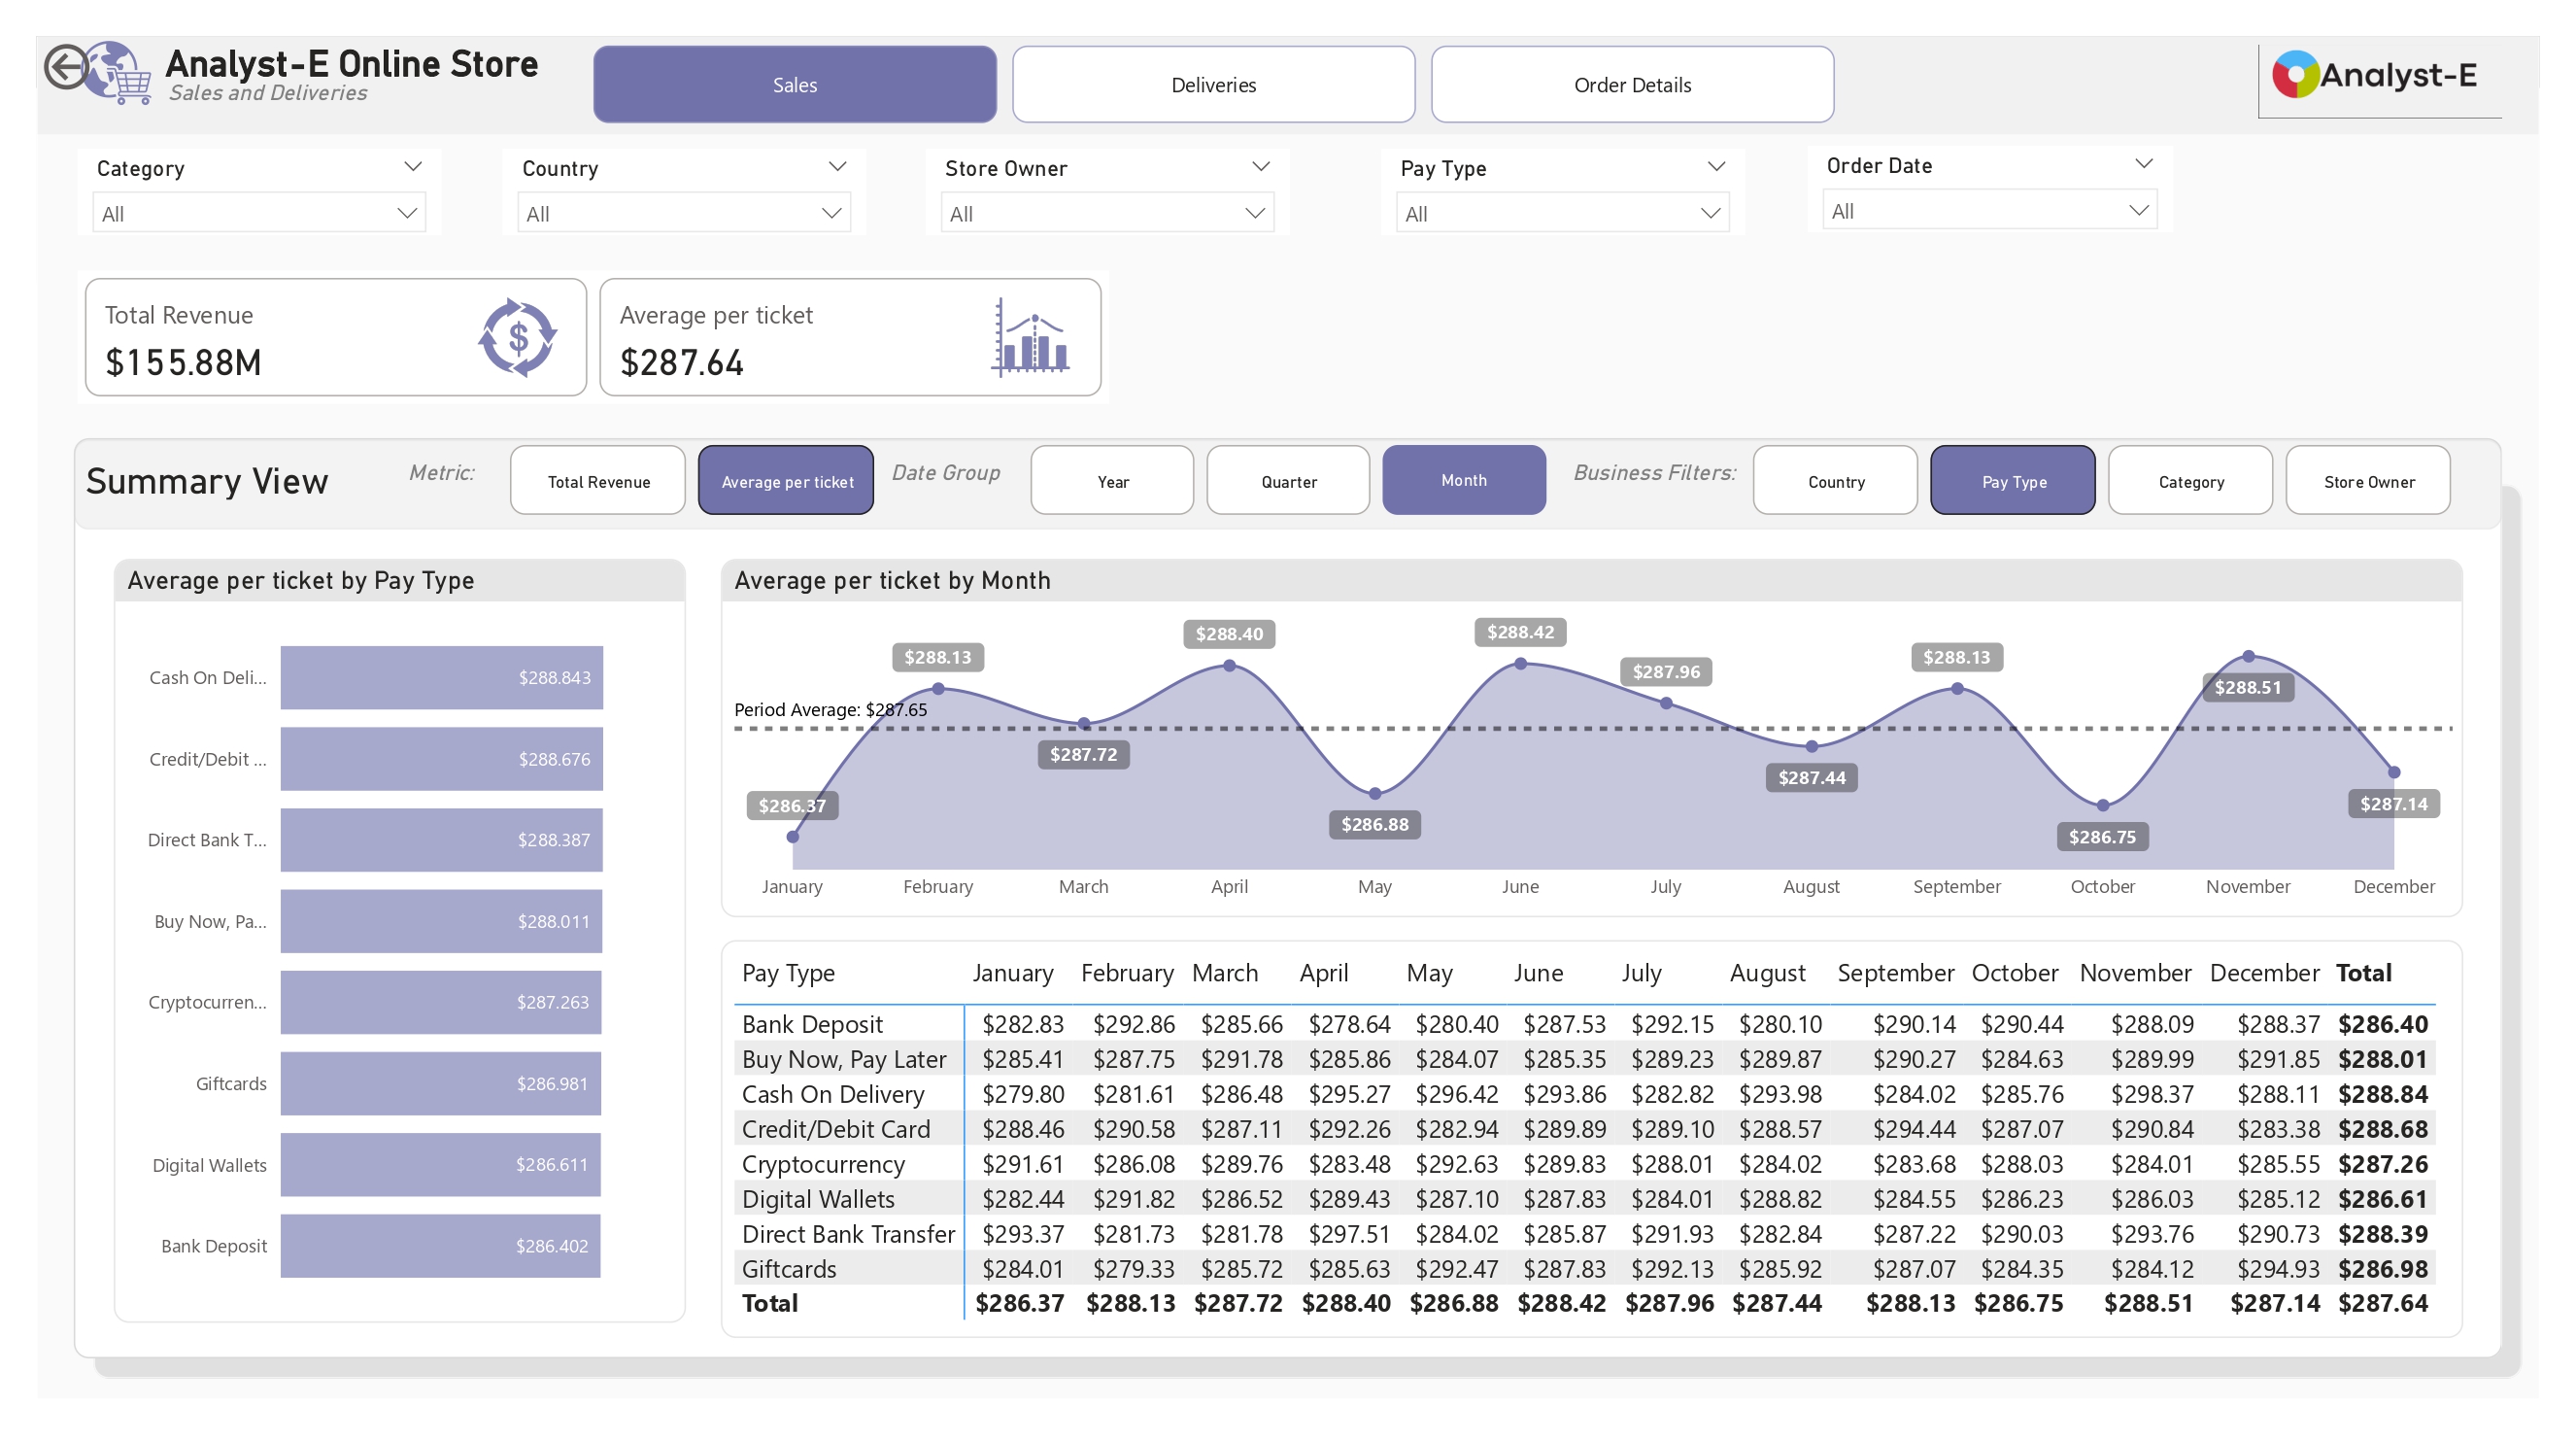
Task: Enable the Store Owner business filter
Action: tap(2368, 481)
